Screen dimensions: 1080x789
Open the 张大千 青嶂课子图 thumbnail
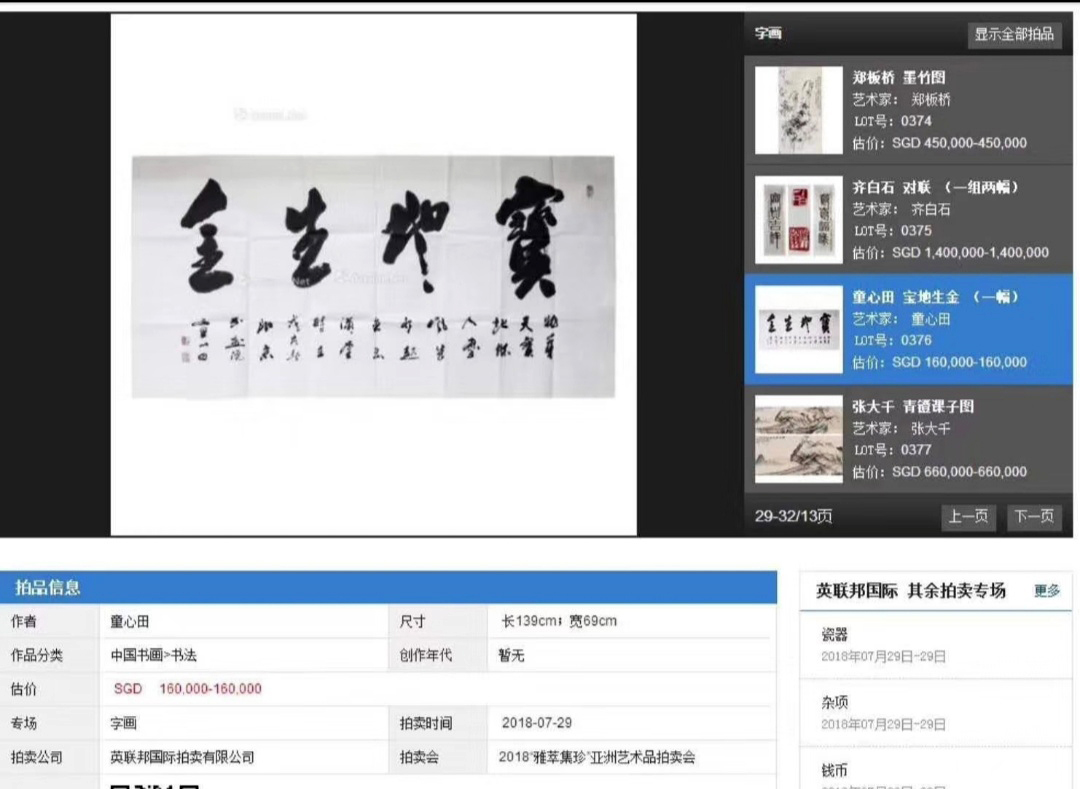(798, 439)
